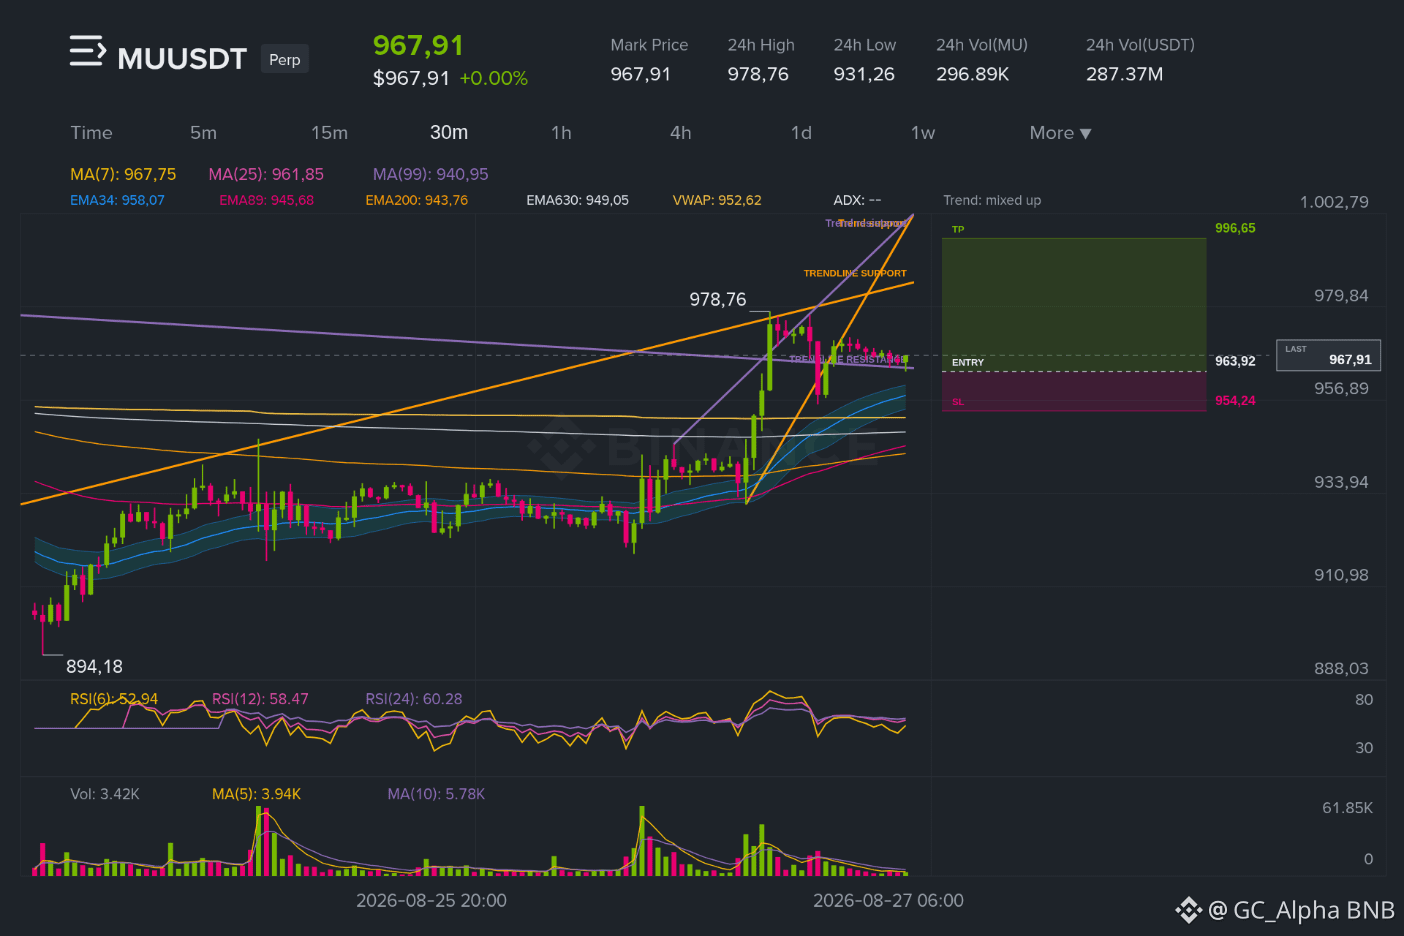Click the EMA34: 958,07 label
Image resolution: width=1404 pixels, height=936 pixels.
117,200
